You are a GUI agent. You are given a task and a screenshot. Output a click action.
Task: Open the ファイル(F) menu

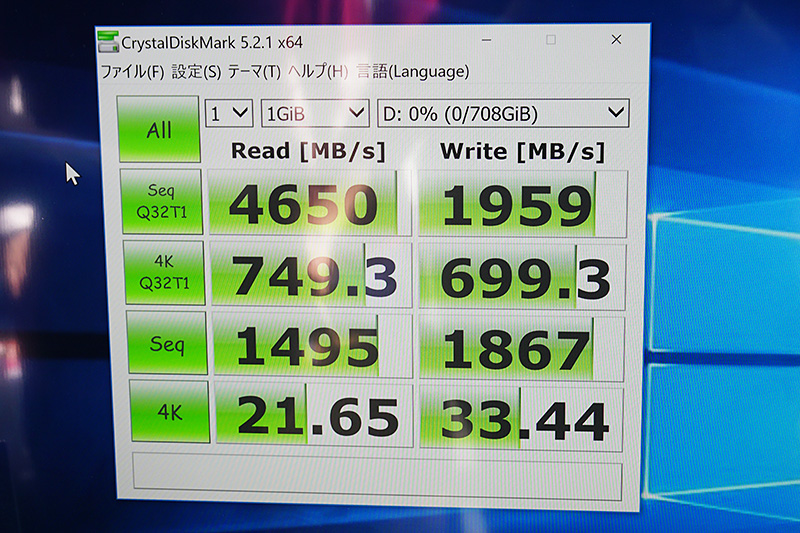click(x=132, y=72)
